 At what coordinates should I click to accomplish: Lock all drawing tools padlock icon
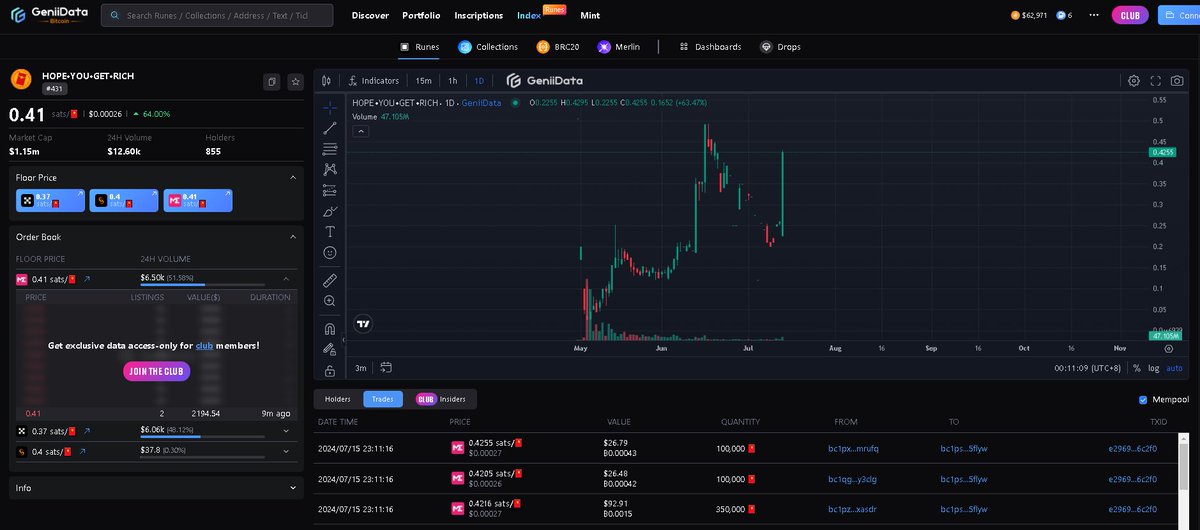(x=330, y=370)
